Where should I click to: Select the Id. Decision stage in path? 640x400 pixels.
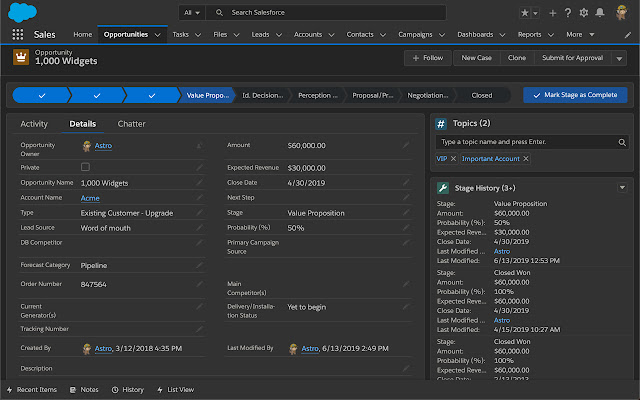click(x=264, y=96)
